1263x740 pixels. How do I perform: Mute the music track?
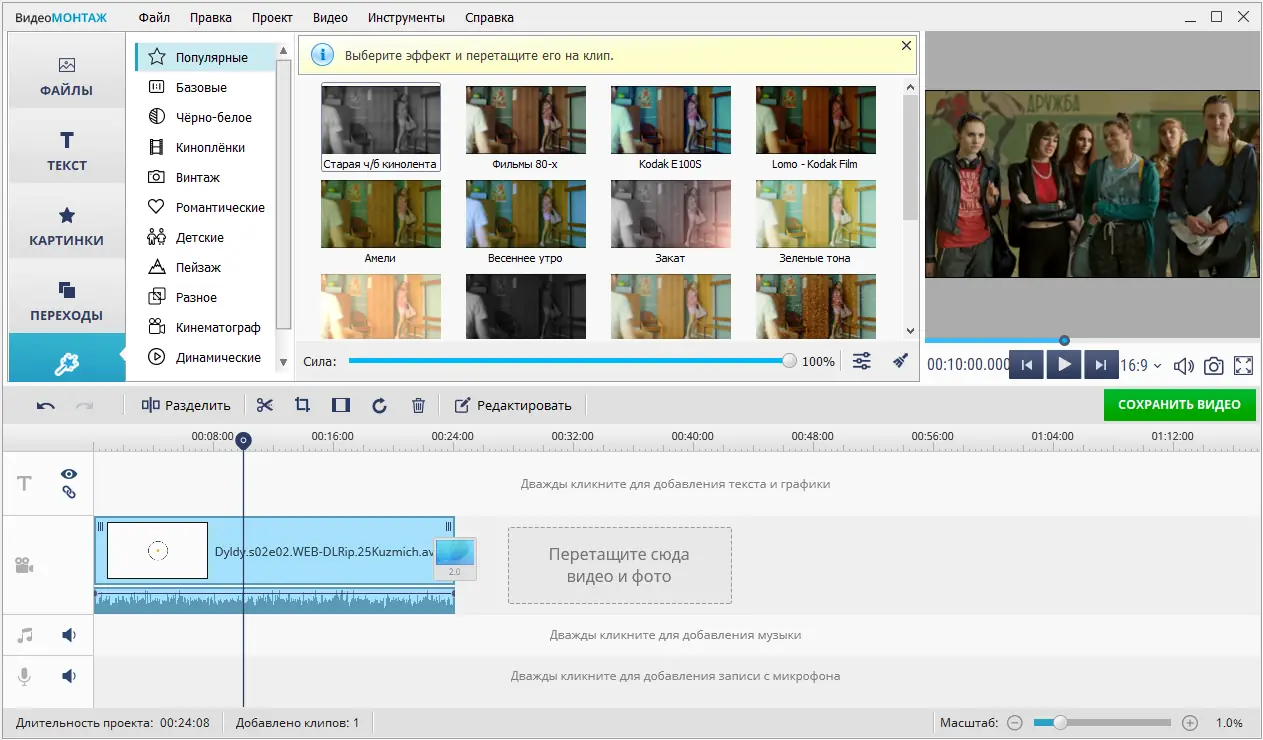pos(69,635)
